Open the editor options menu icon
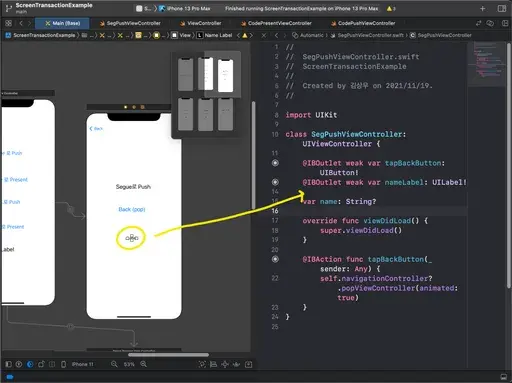 point(490,23)
